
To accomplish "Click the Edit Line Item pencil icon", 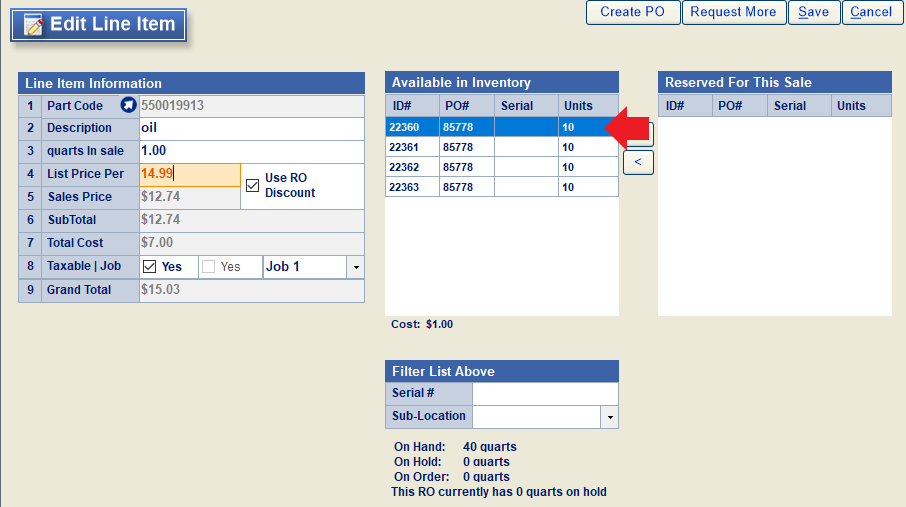I will coord(34,25).
